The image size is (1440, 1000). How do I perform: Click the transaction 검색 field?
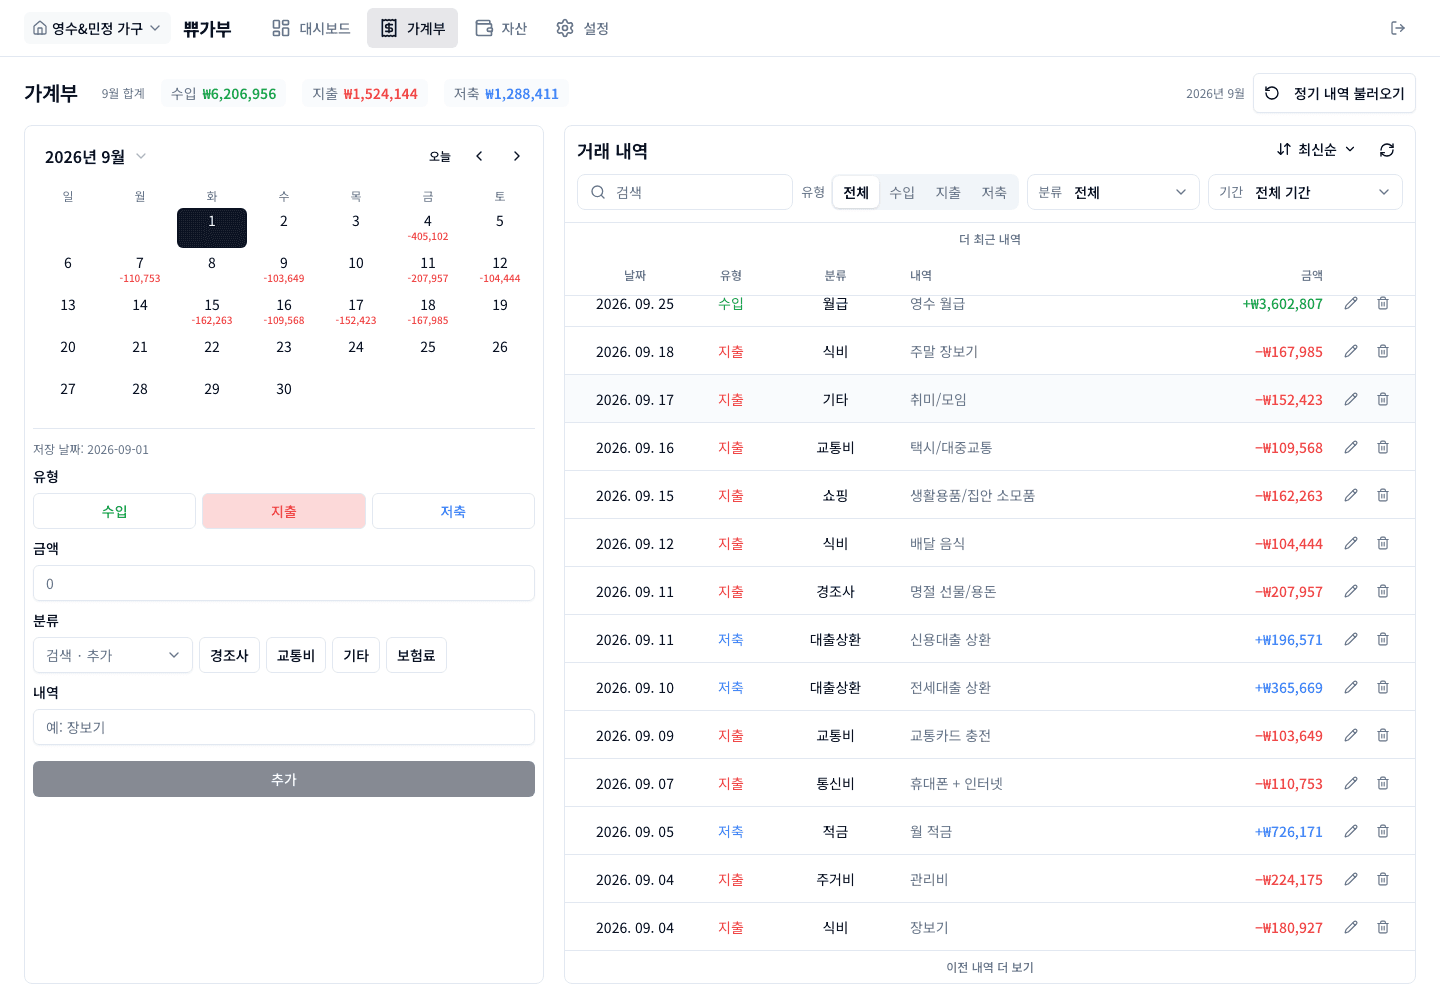tap(685, 192)
